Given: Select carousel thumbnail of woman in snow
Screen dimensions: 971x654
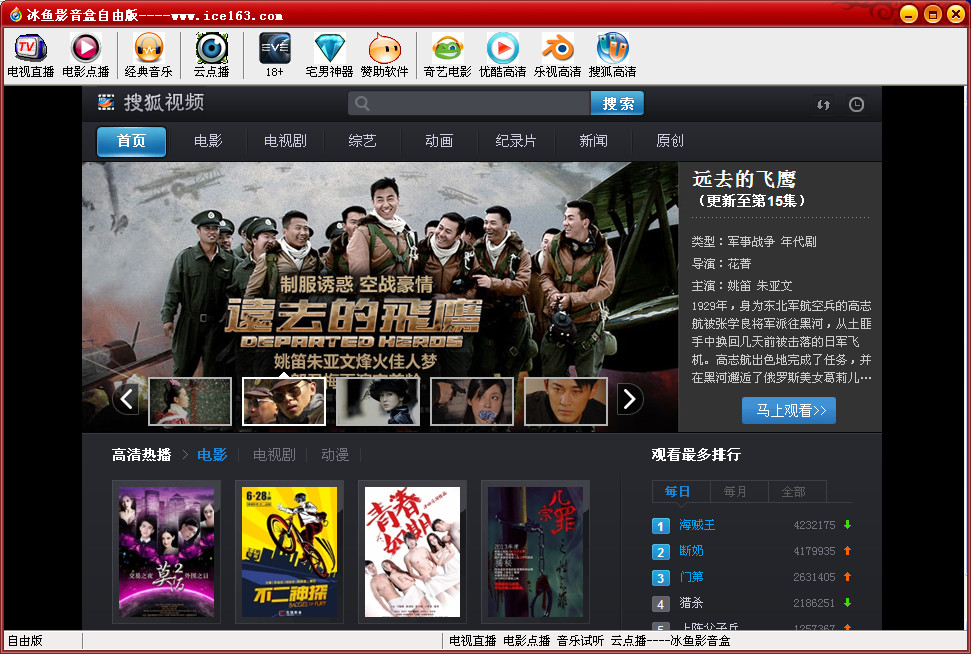Looking at the screenshot, I should 190,401.
